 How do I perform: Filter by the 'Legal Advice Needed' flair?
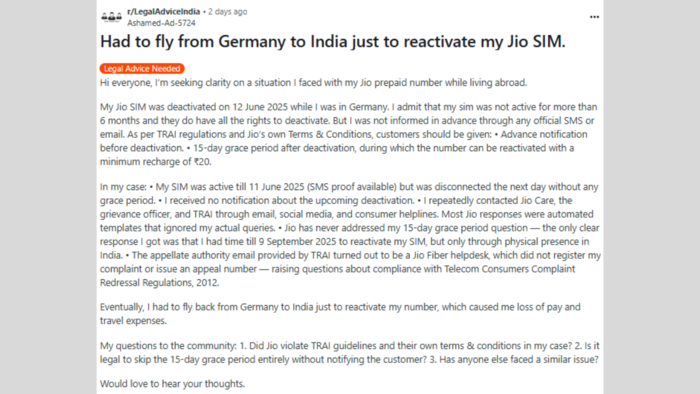(142, 69)
